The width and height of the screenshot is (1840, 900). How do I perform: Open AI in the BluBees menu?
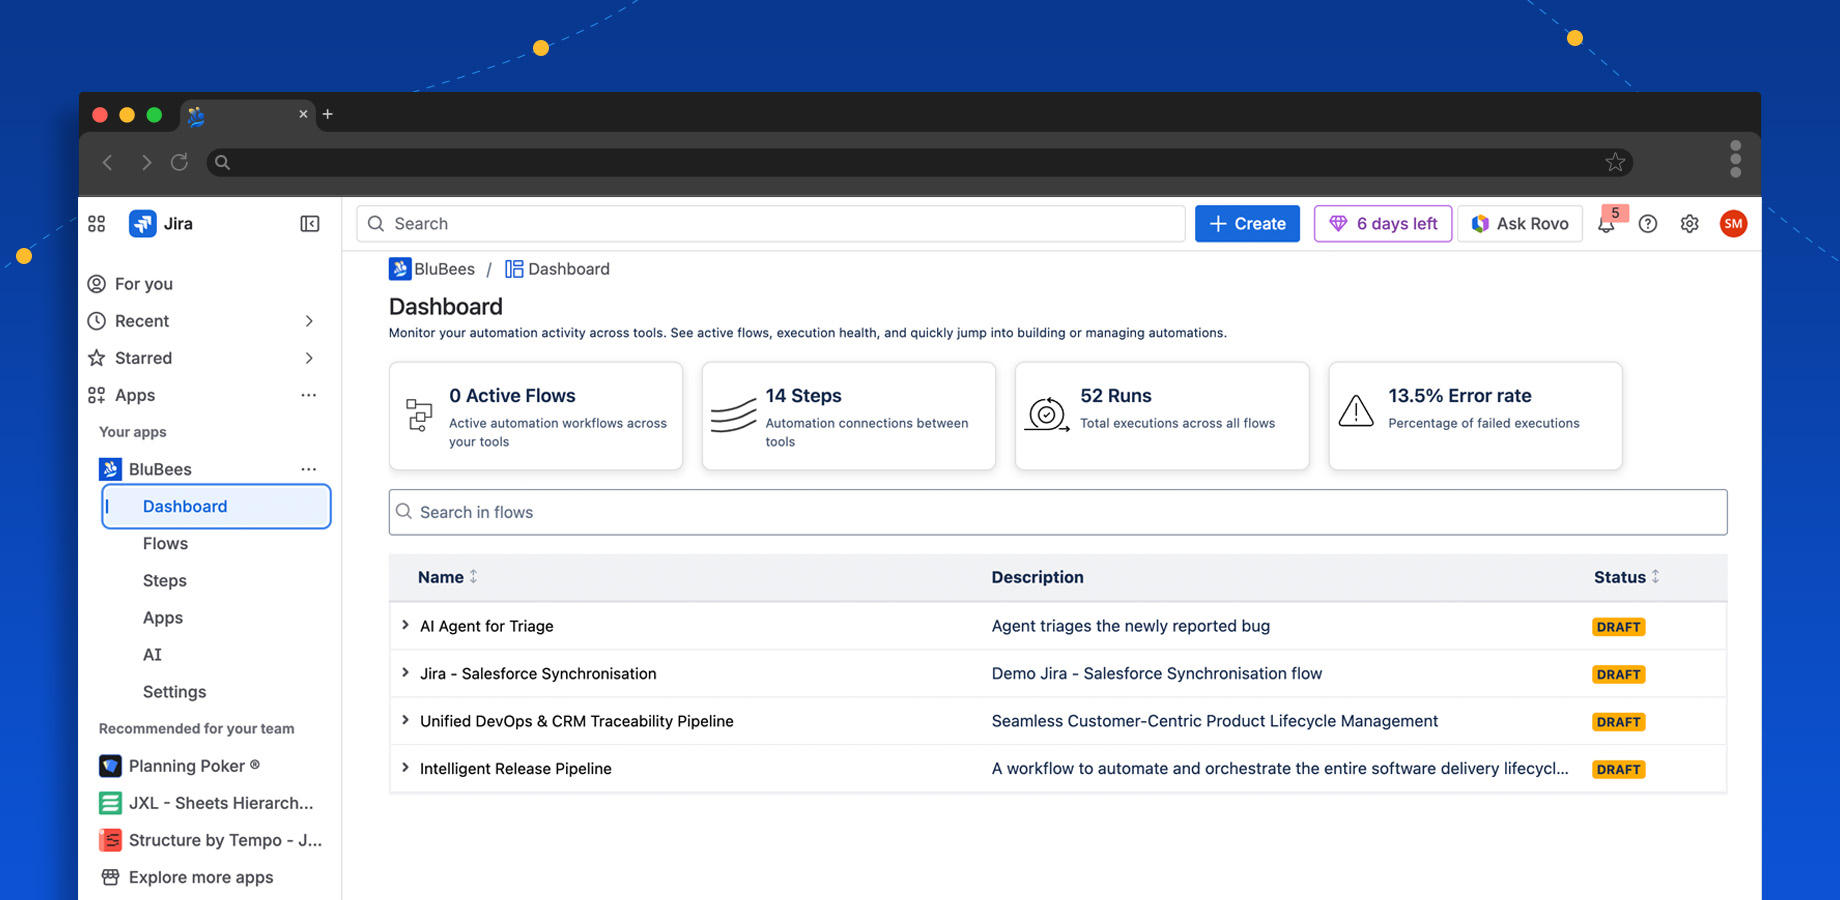(152, 655)
